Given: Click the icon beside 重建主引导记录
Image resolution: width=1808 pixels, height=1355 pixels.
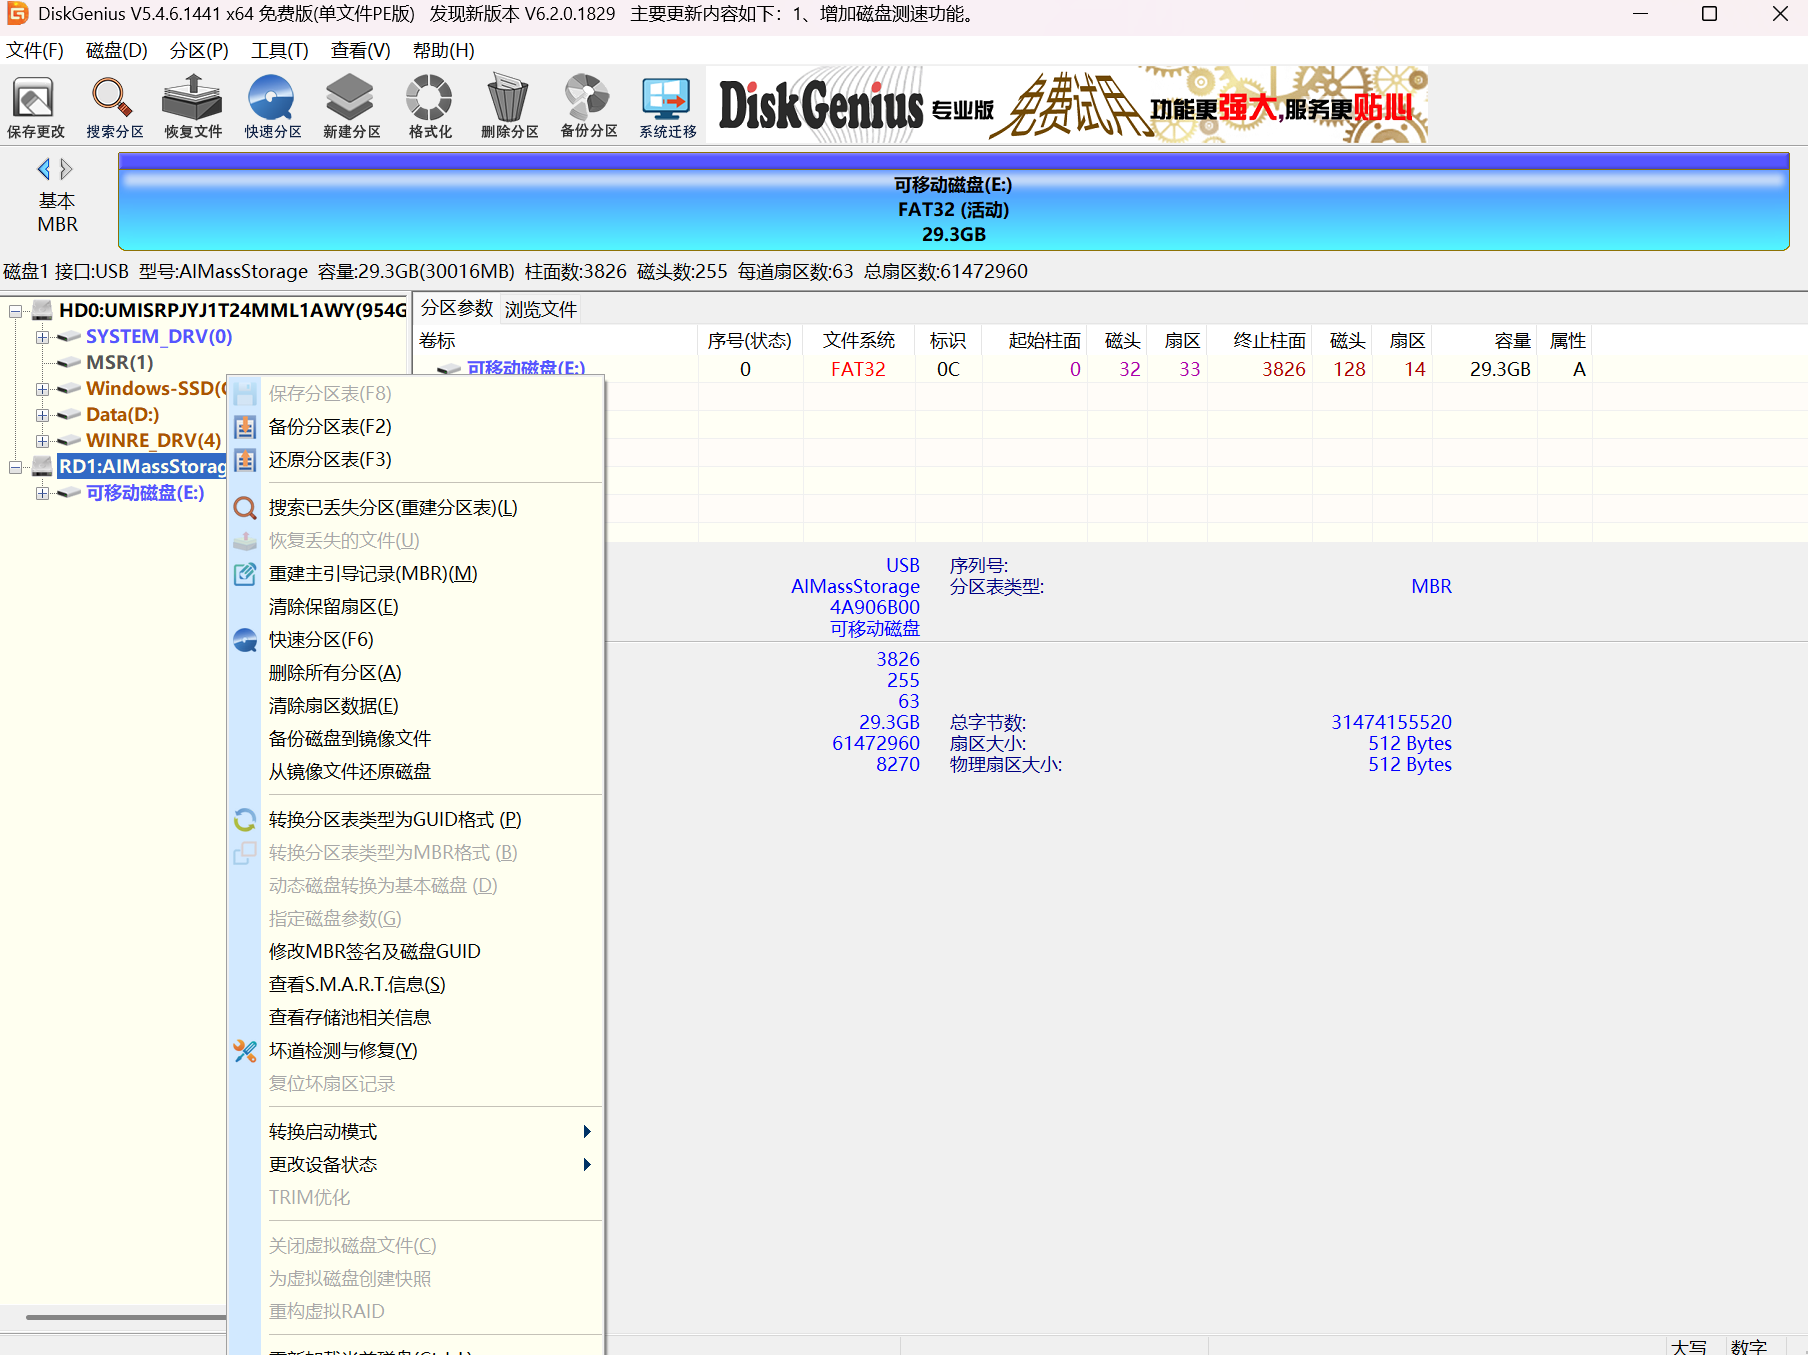Looking at the screenshot, I should click(x=245, y=574).
